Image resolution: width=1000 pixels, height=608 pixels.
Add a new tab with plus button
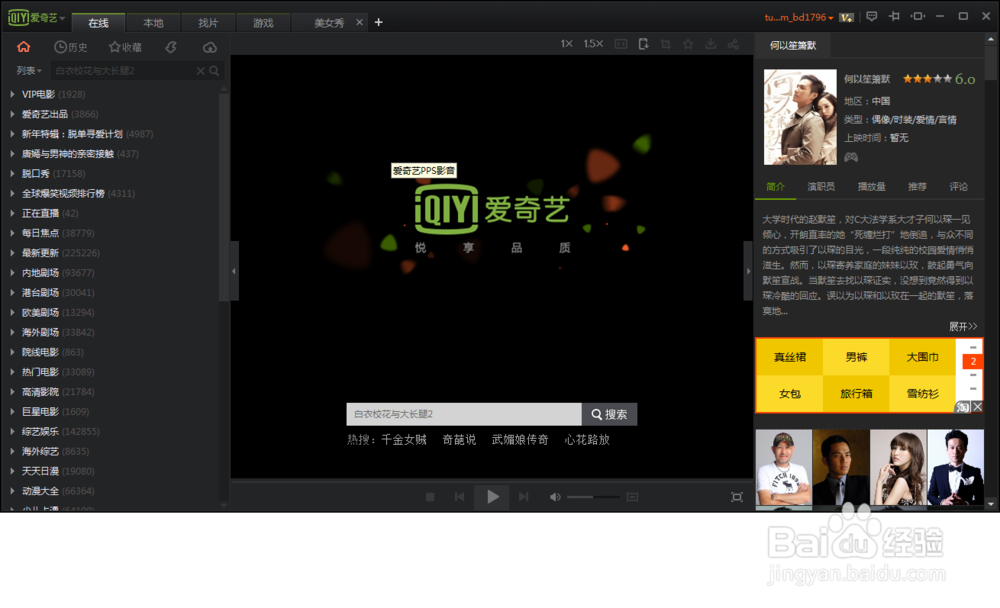tap(378, 22)
